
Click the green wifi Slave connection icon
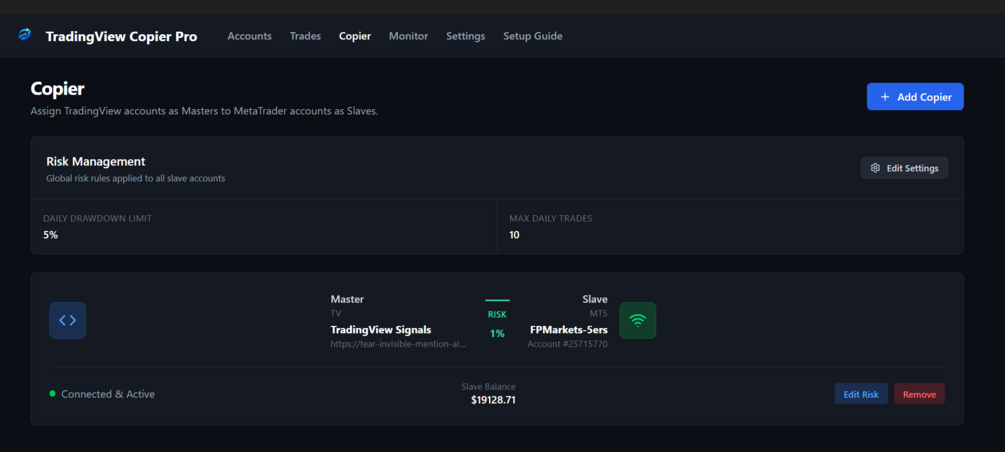[637, 321]
